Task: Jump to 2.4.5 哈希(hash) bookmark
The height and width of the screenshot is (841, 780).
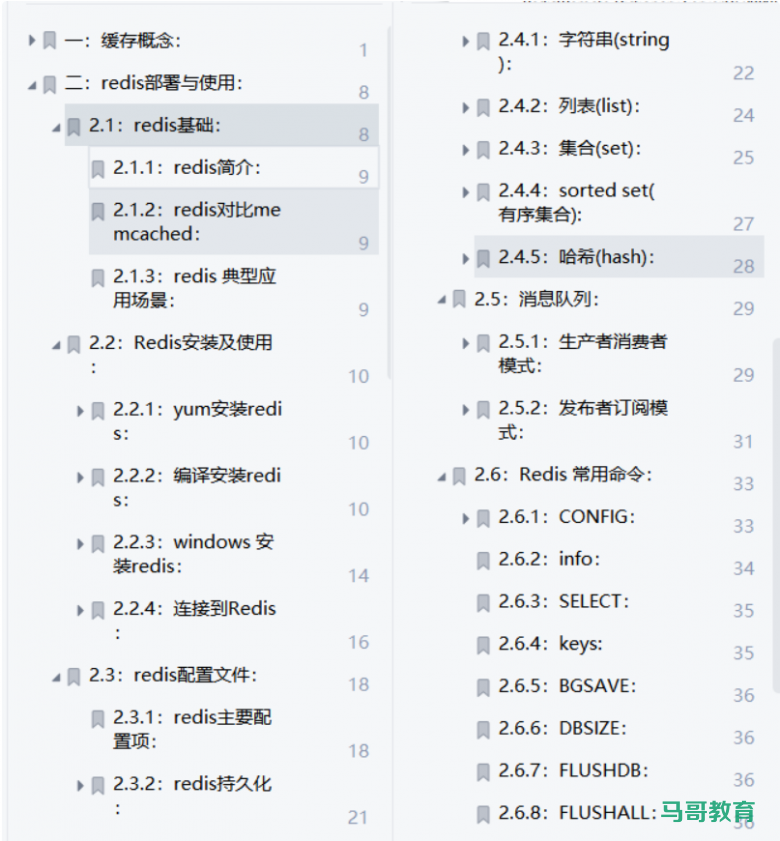Action: (x=576, y=257)
